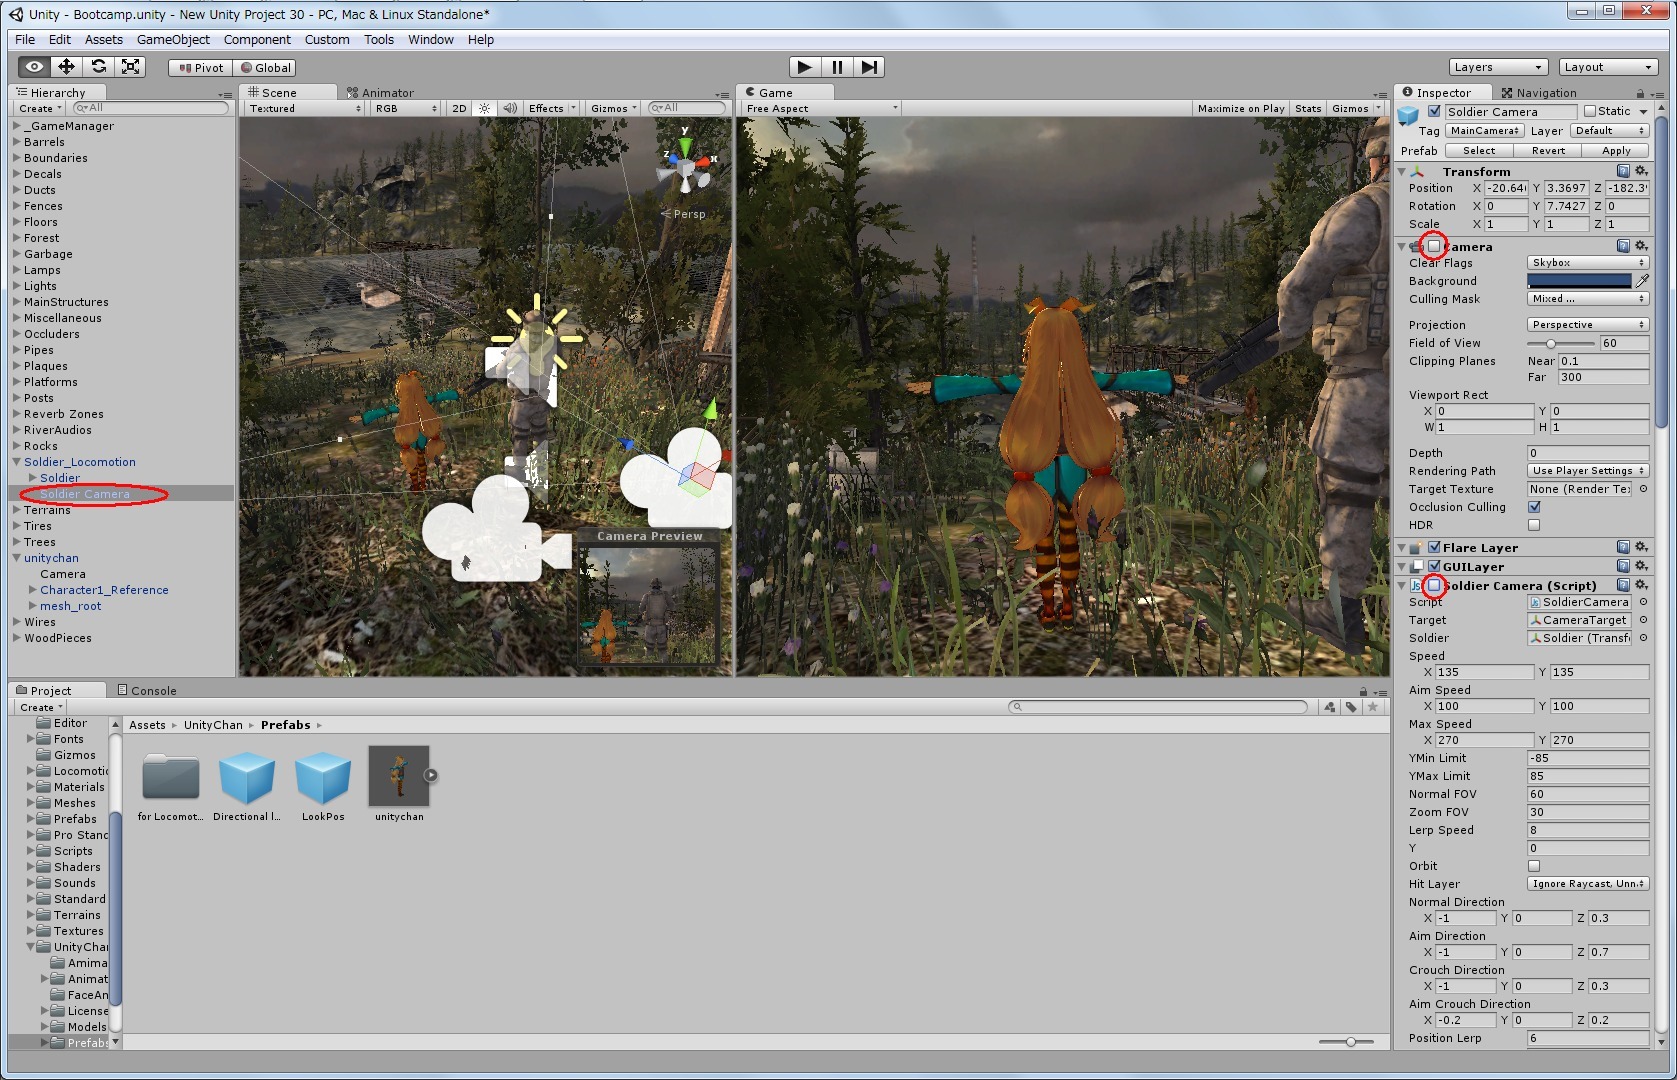Open the Clear Flags Skybox dropdown
The height and width of the screenshot is (1080, 1677).
1587,263
